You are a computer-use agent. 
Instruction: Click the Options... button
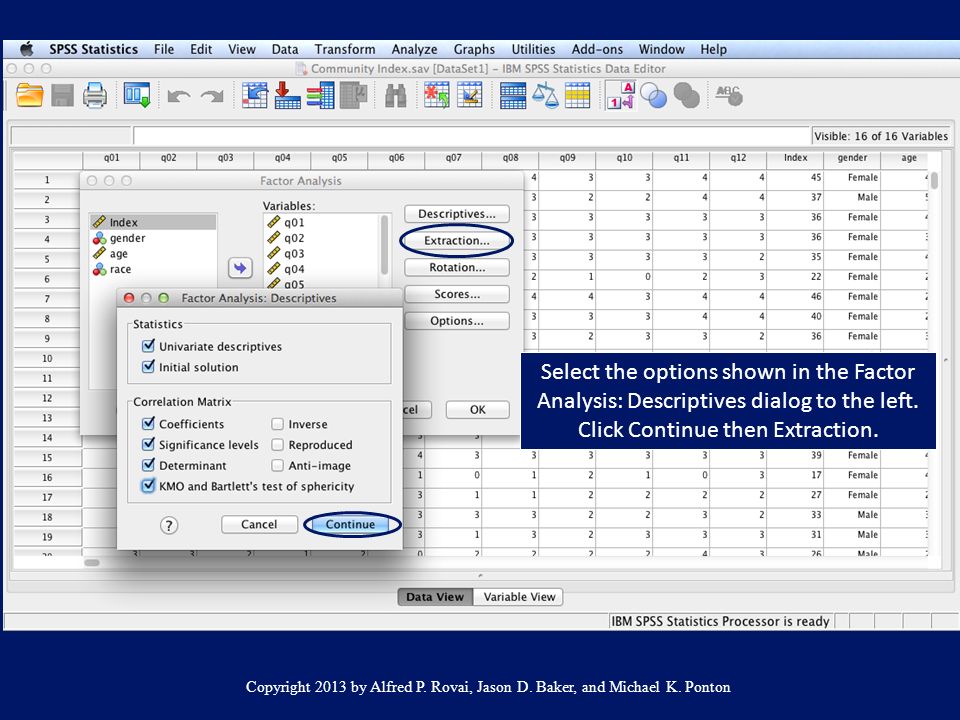point(457,321)
